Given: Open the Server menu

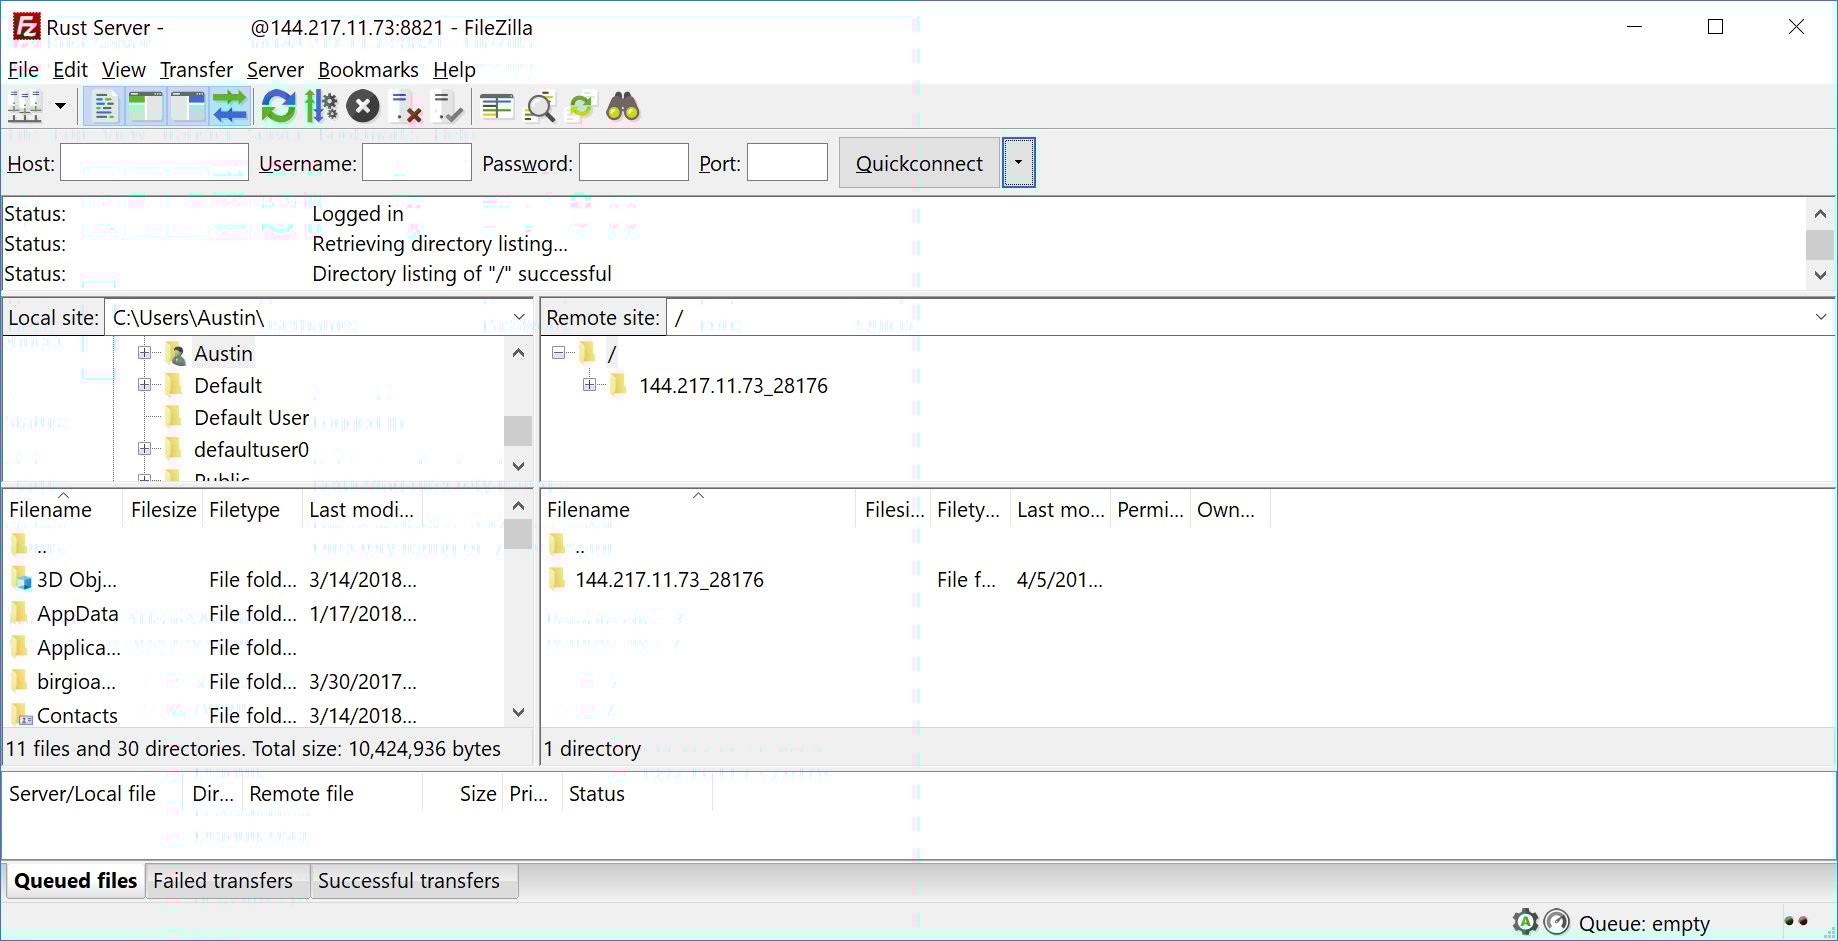Looking at the screenshot, I should (275, 70).
